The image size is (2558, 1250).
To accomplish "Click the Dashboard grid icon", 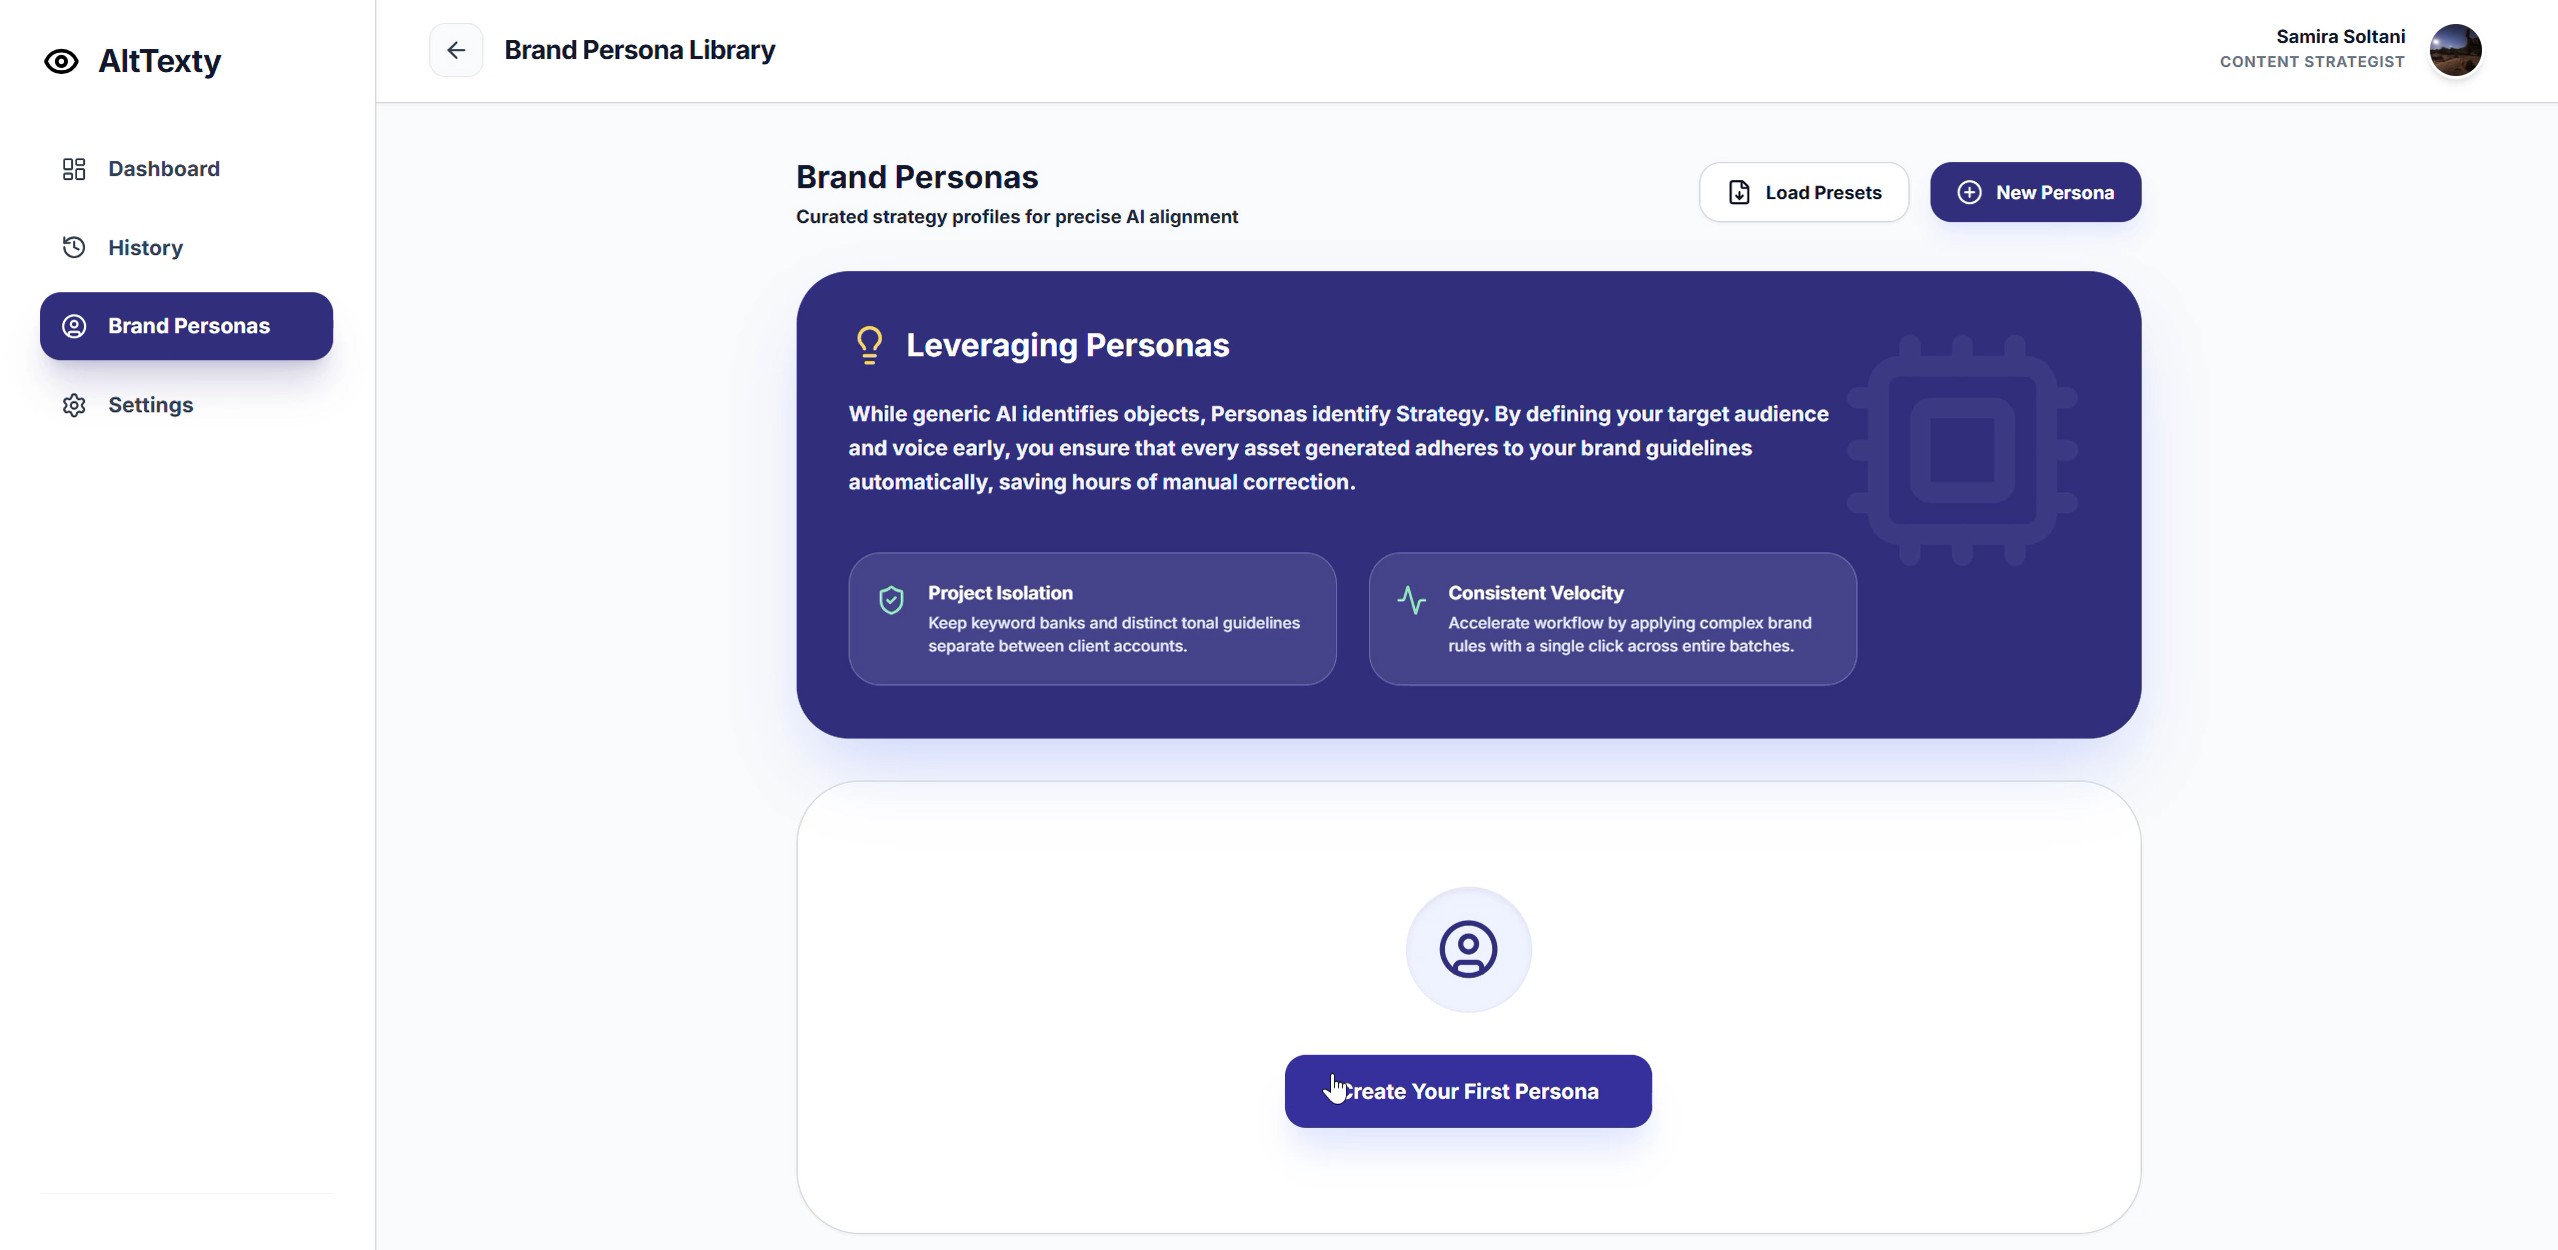I will (x=74, y=169).
